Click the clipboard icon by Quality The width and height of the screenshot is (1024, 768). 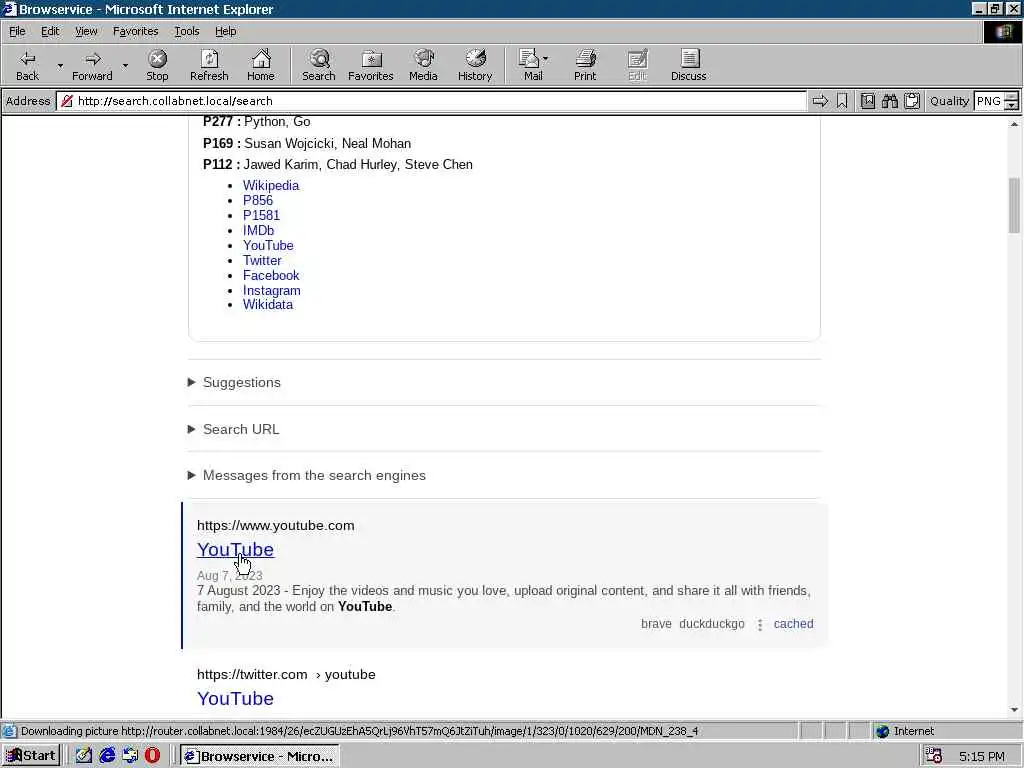[912, 101]
